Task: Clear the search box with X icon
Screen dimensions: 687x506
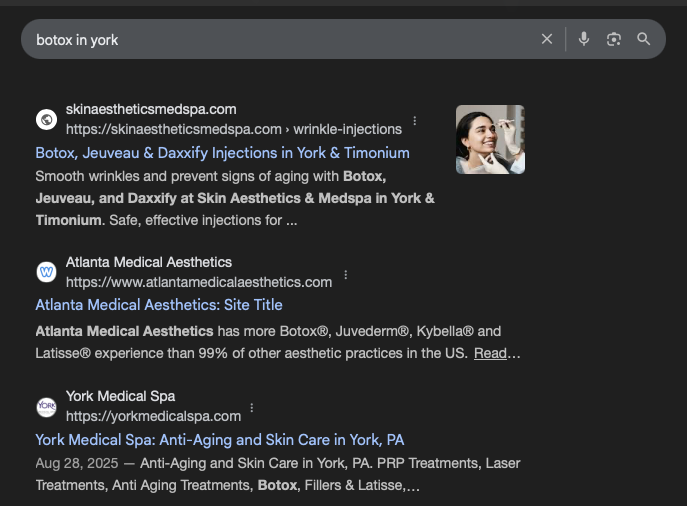Action: (x=546, y=39)
